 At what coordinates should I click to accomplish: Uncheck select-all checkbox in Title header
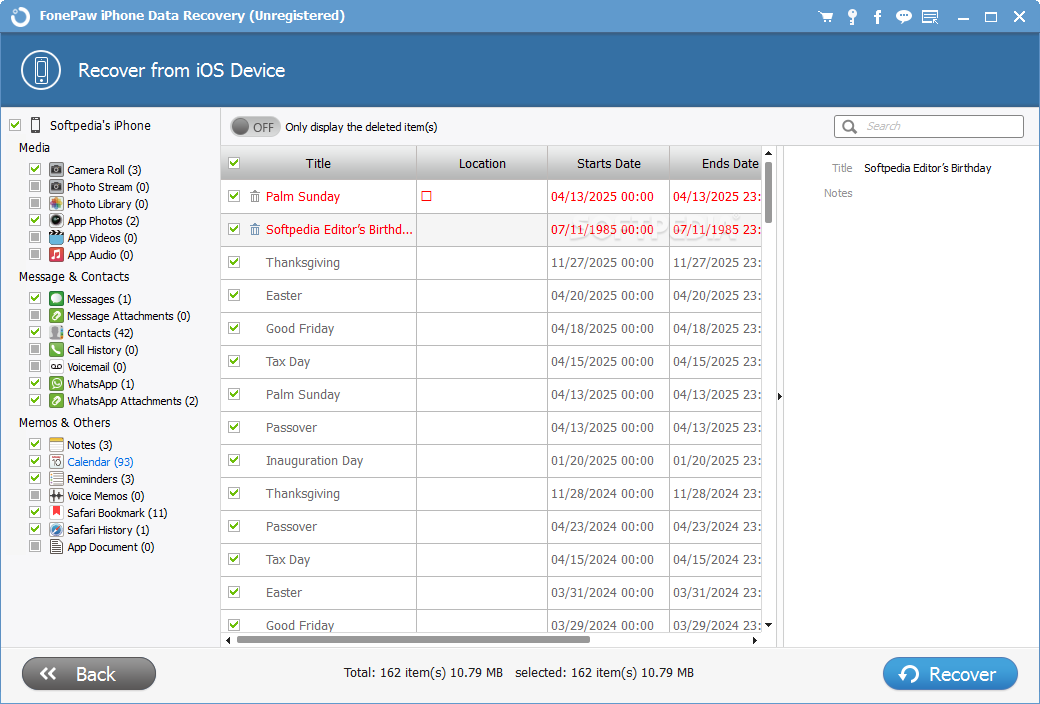point(234,163)
